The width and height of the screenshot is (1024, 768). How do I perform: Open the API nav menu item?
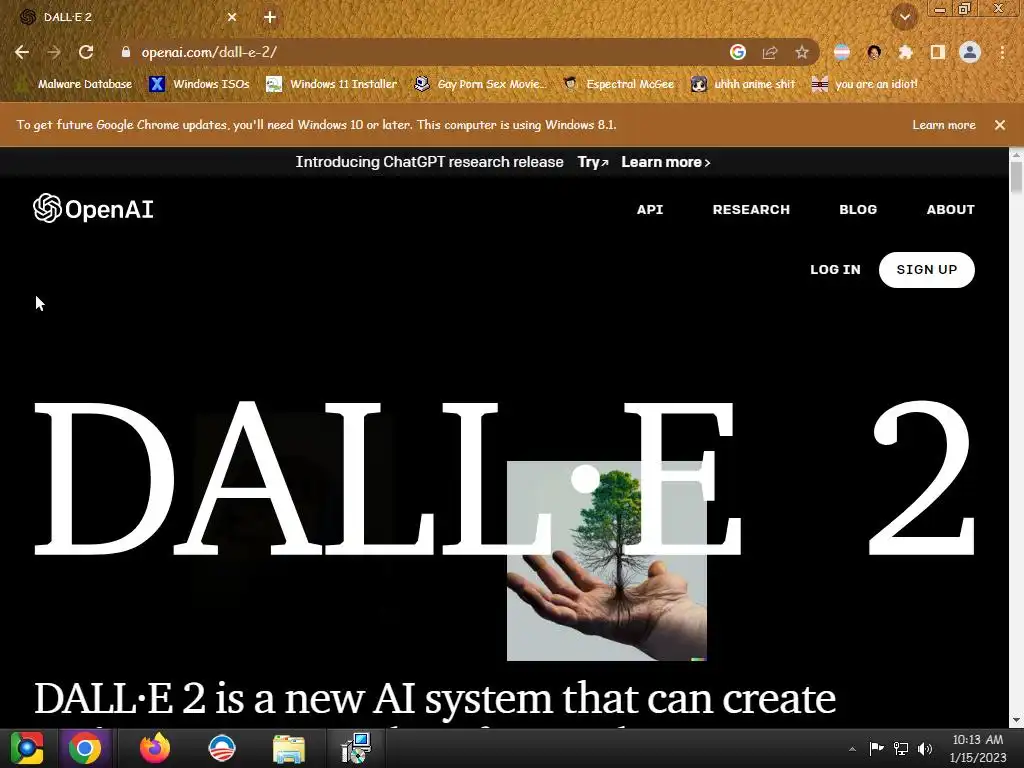650,210
